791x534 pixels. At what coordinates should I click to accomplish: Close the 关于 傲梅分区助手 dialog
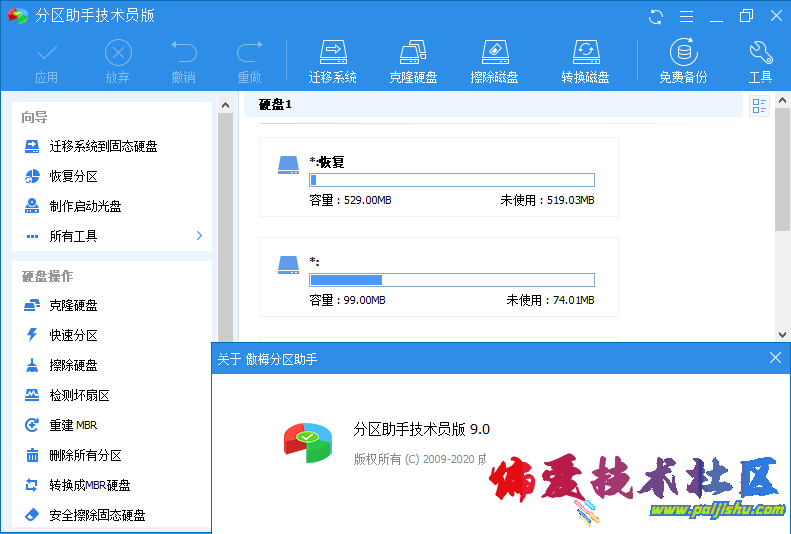[775, 357]
